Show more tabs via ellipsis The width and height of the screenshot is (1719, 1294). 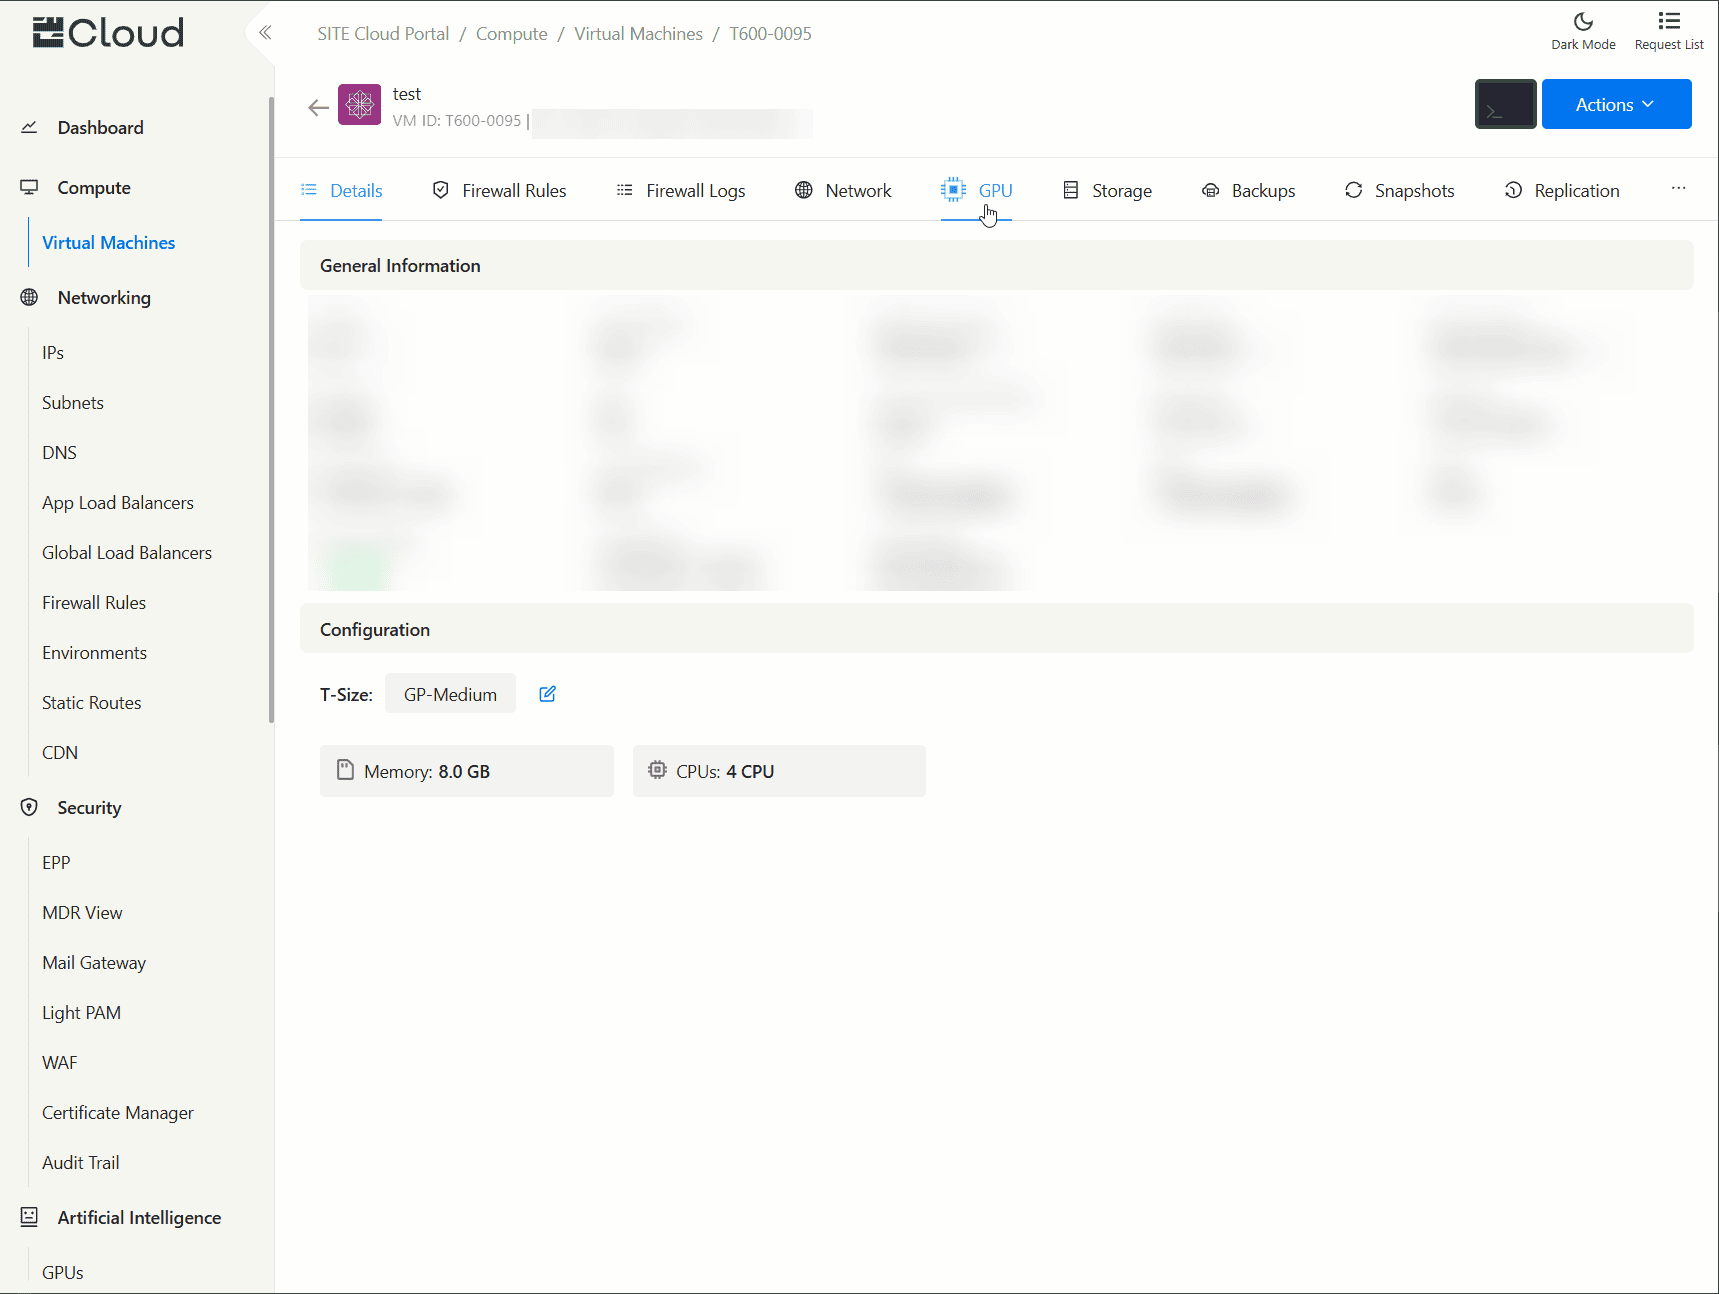pos(1678,189)
